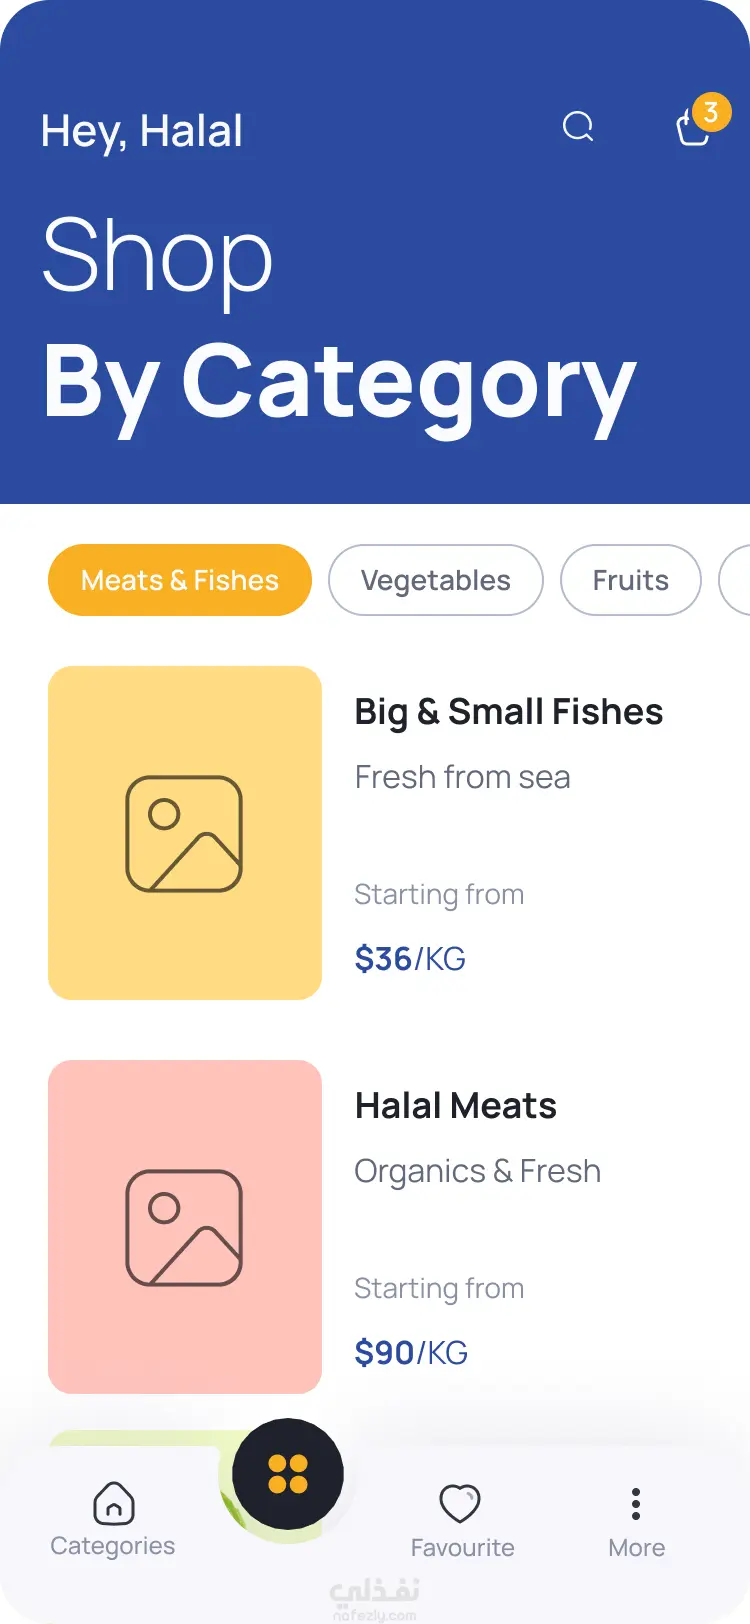Open the shopping cart icon
The height and width of the screenshot is (1624, 750).
692,130
